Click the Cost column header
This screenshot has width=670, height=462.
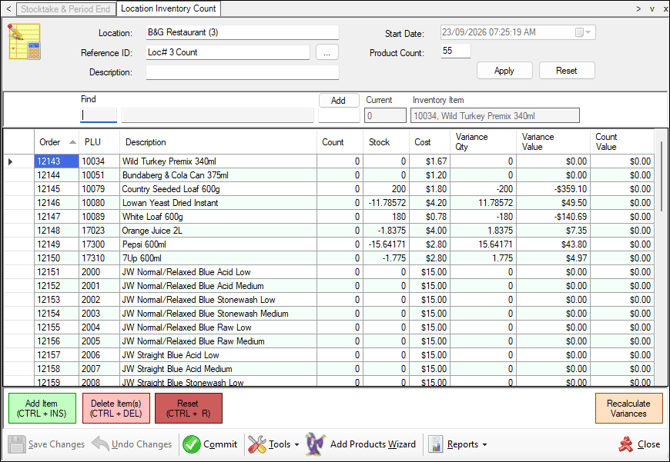coord(429,142)
